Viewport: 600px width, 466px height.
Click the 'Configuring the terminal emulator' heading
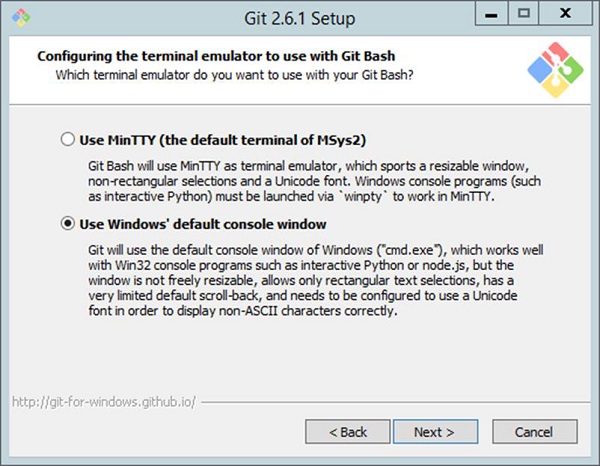pyautogui.click(x=180, y=56)
